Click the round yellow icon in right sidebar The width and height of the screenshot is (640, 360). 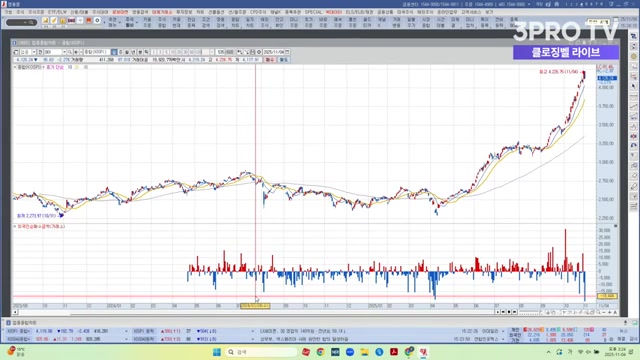(x=633, y=56)
